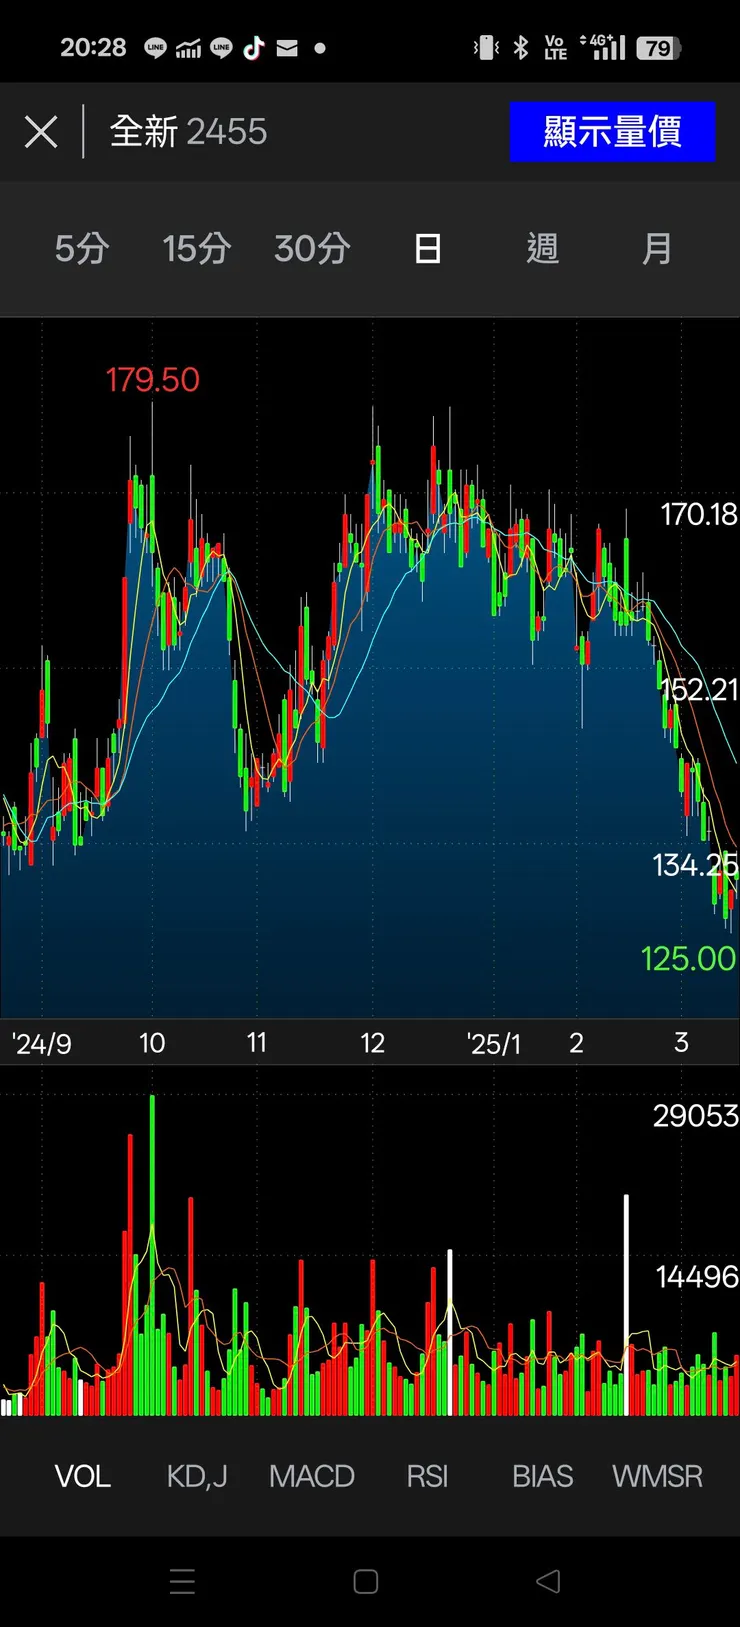Screen dimensions: 740x1627
Task: Close the chart with the X icon
Action: click(41, 132)
